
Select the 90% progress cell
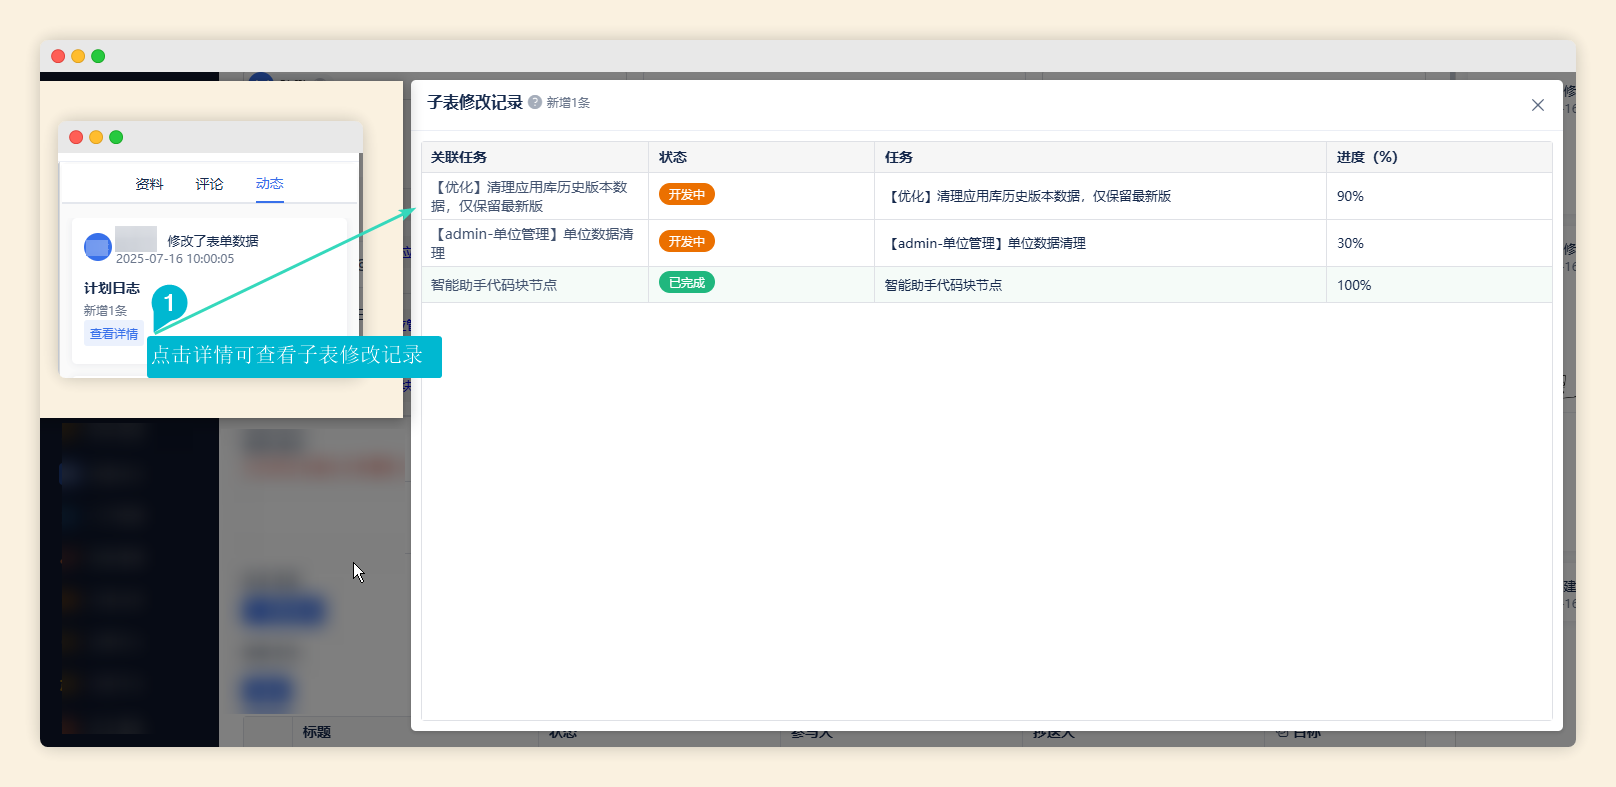(1350, 196)
